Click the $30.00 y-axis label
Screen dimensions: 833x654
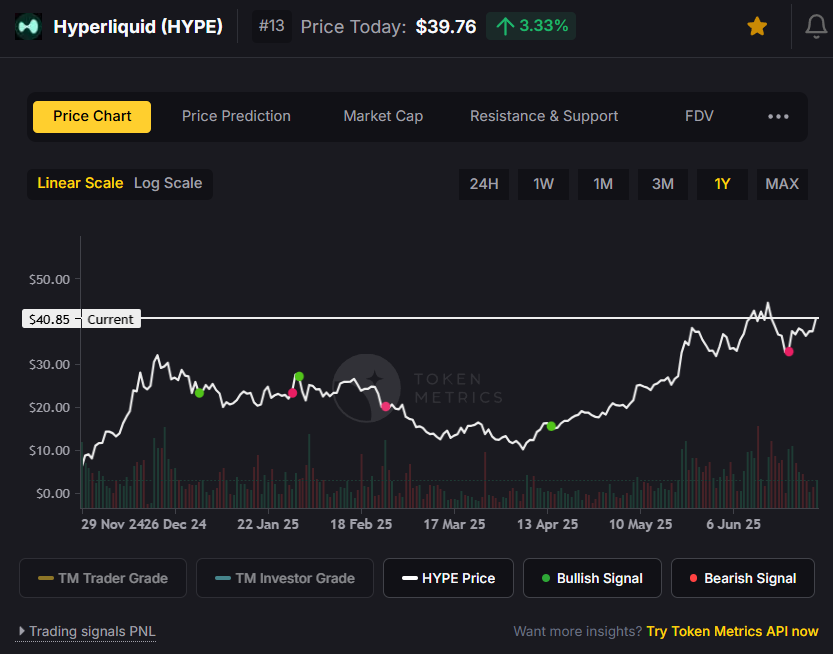[49, 364]
